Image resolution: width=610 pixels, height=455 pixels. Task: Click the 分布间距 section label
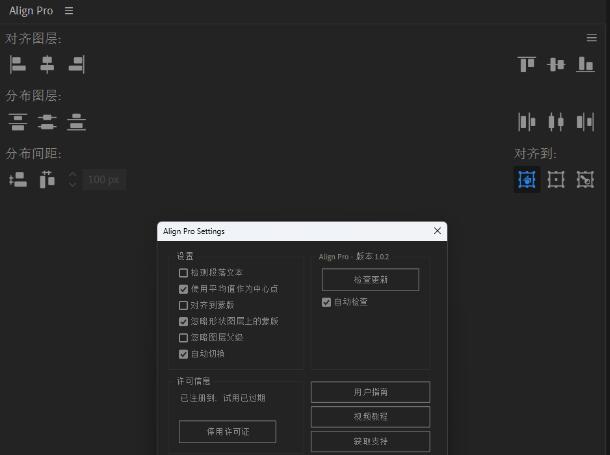tap(33, 154)
